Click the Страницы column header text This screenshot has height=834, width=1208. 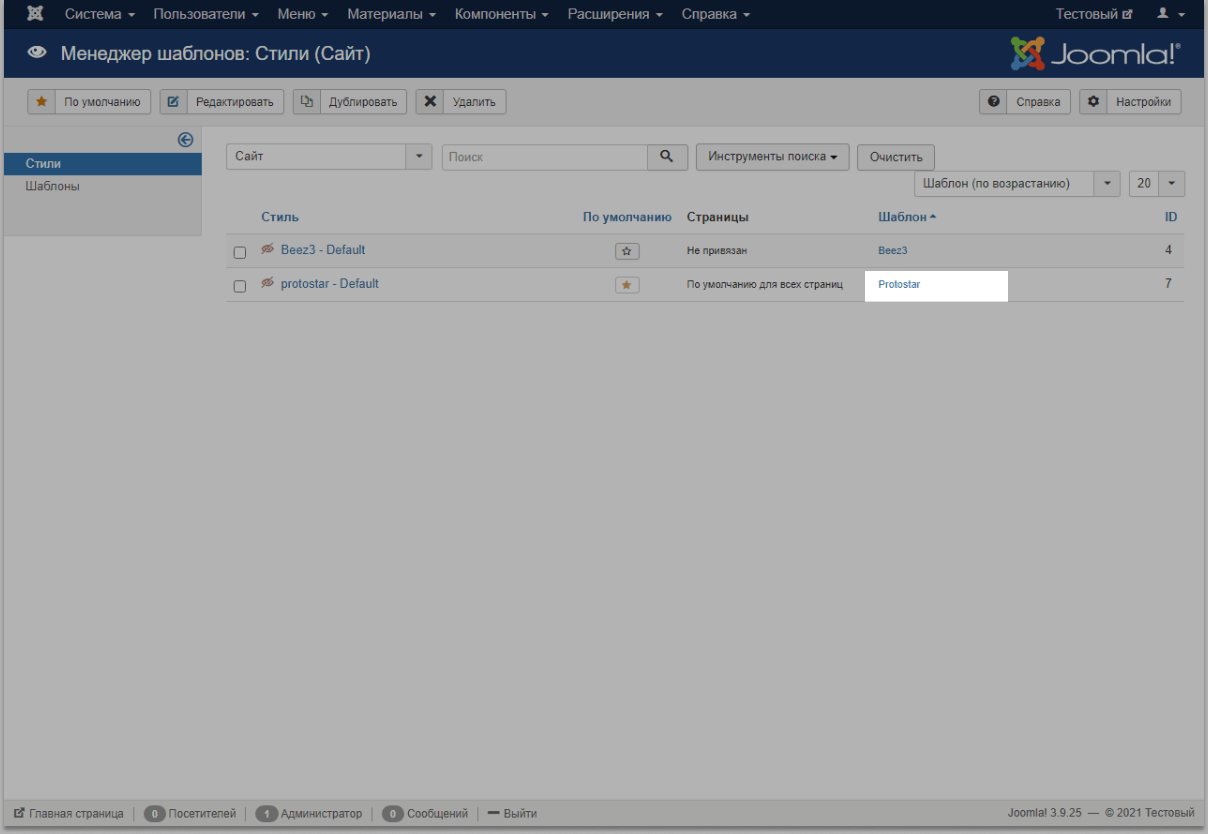(718, 217)
